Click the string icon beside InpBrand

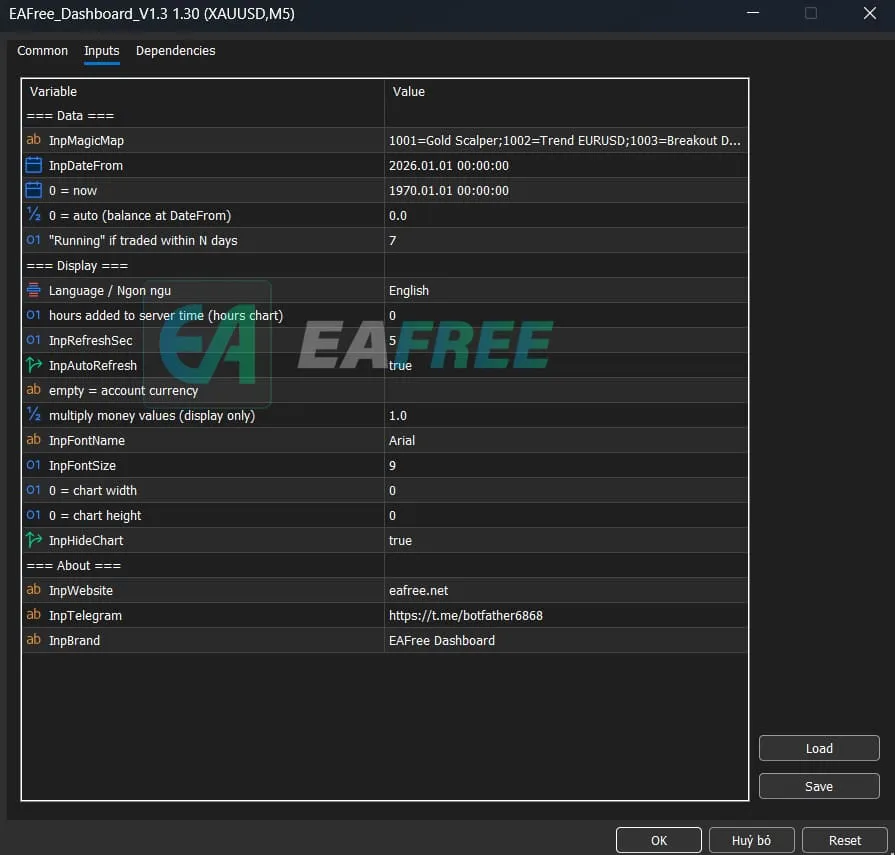(x=34, y=640)
